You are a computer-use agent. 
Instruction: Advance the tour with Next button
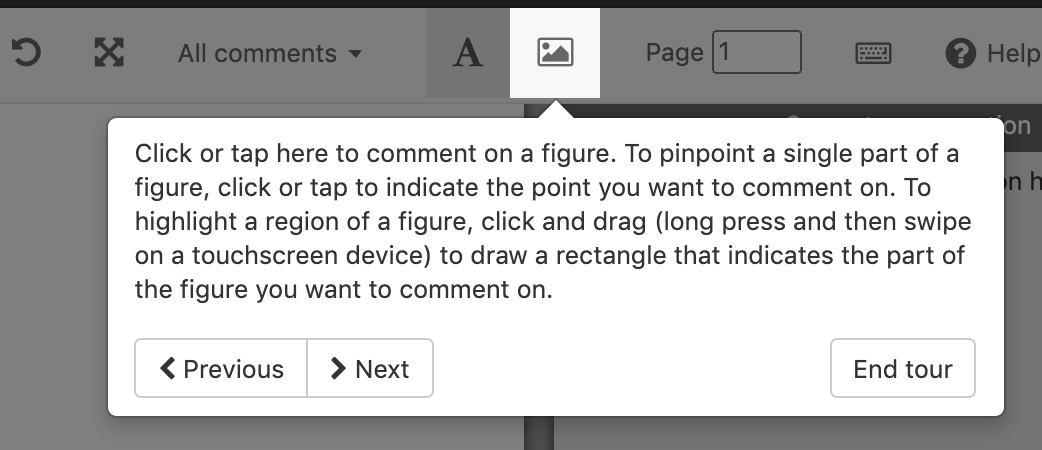pyautogui.click(x=370, y=368)
